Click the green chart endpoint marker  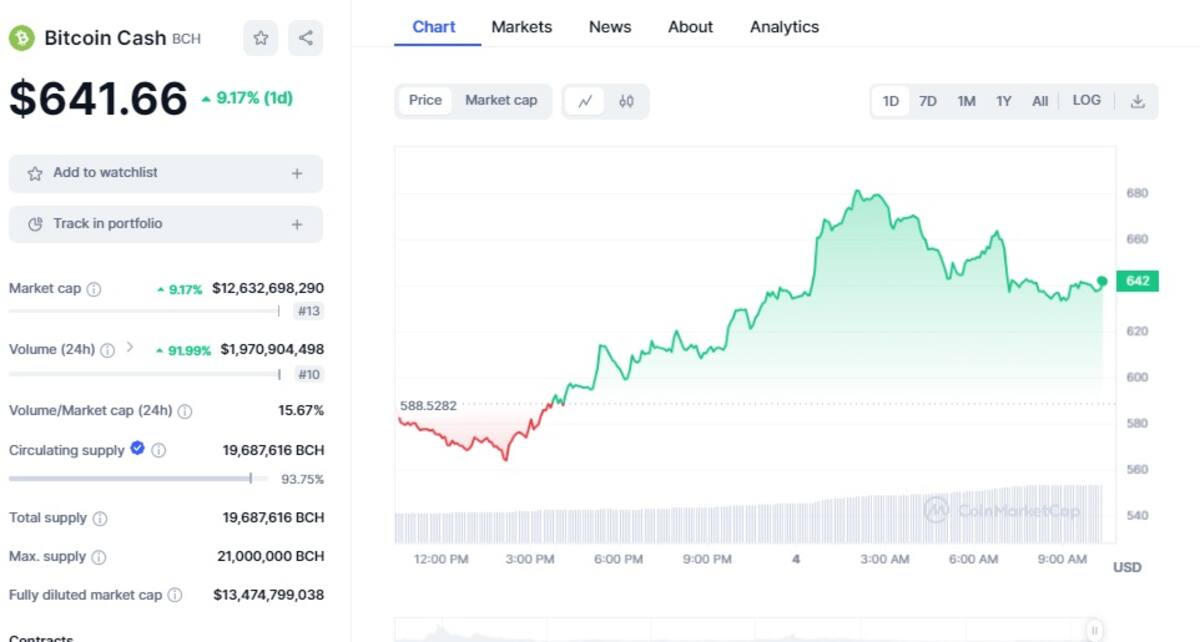[x=1102, y=282]
